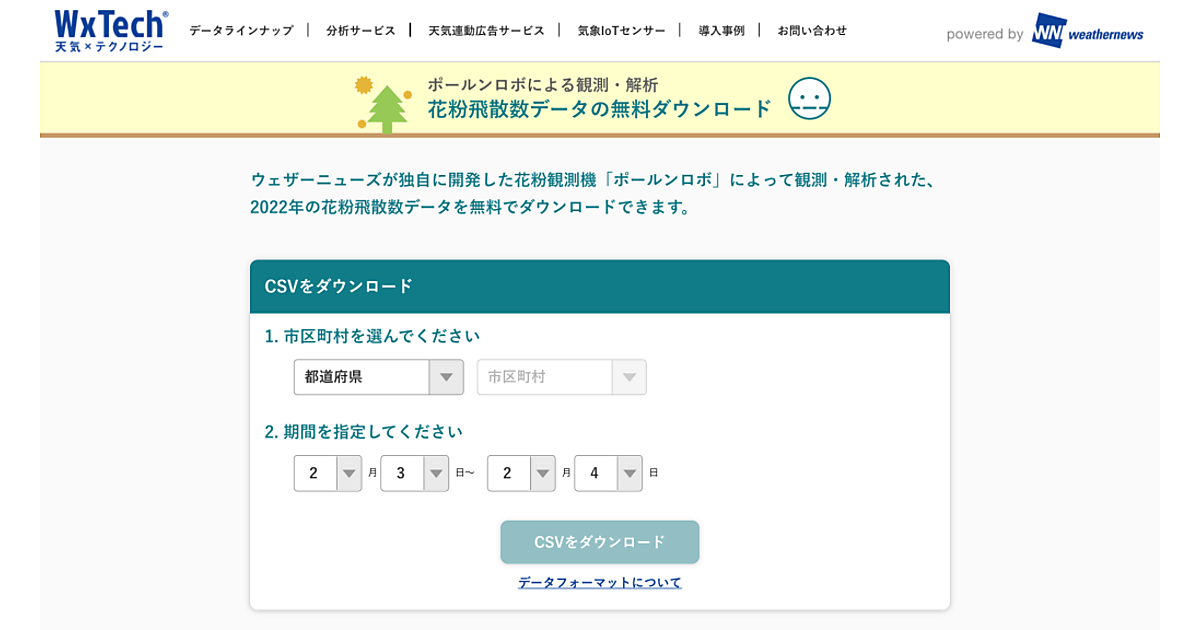Expand the start day dropdown showing 3
Viewport: 1200px width, 630px height.
point(414,473)
